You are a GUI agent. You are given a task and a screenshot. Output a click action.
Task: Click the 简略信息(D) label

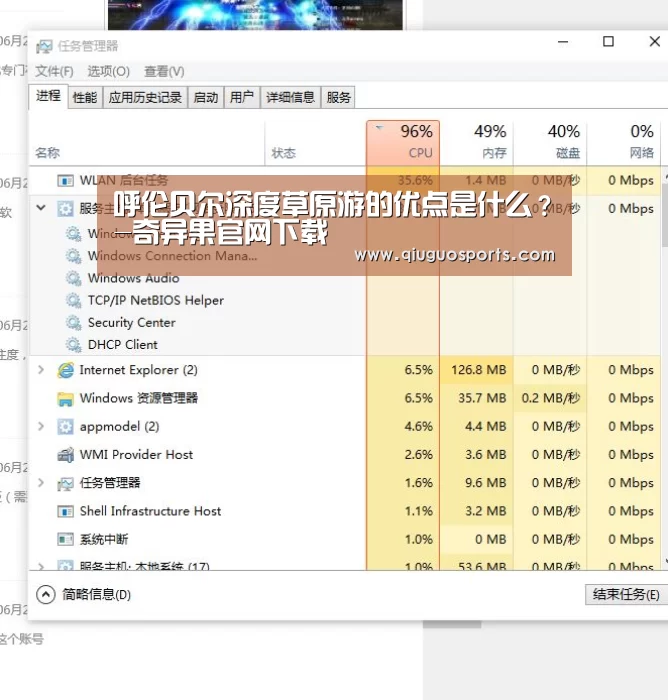click(x=96, y=595)
